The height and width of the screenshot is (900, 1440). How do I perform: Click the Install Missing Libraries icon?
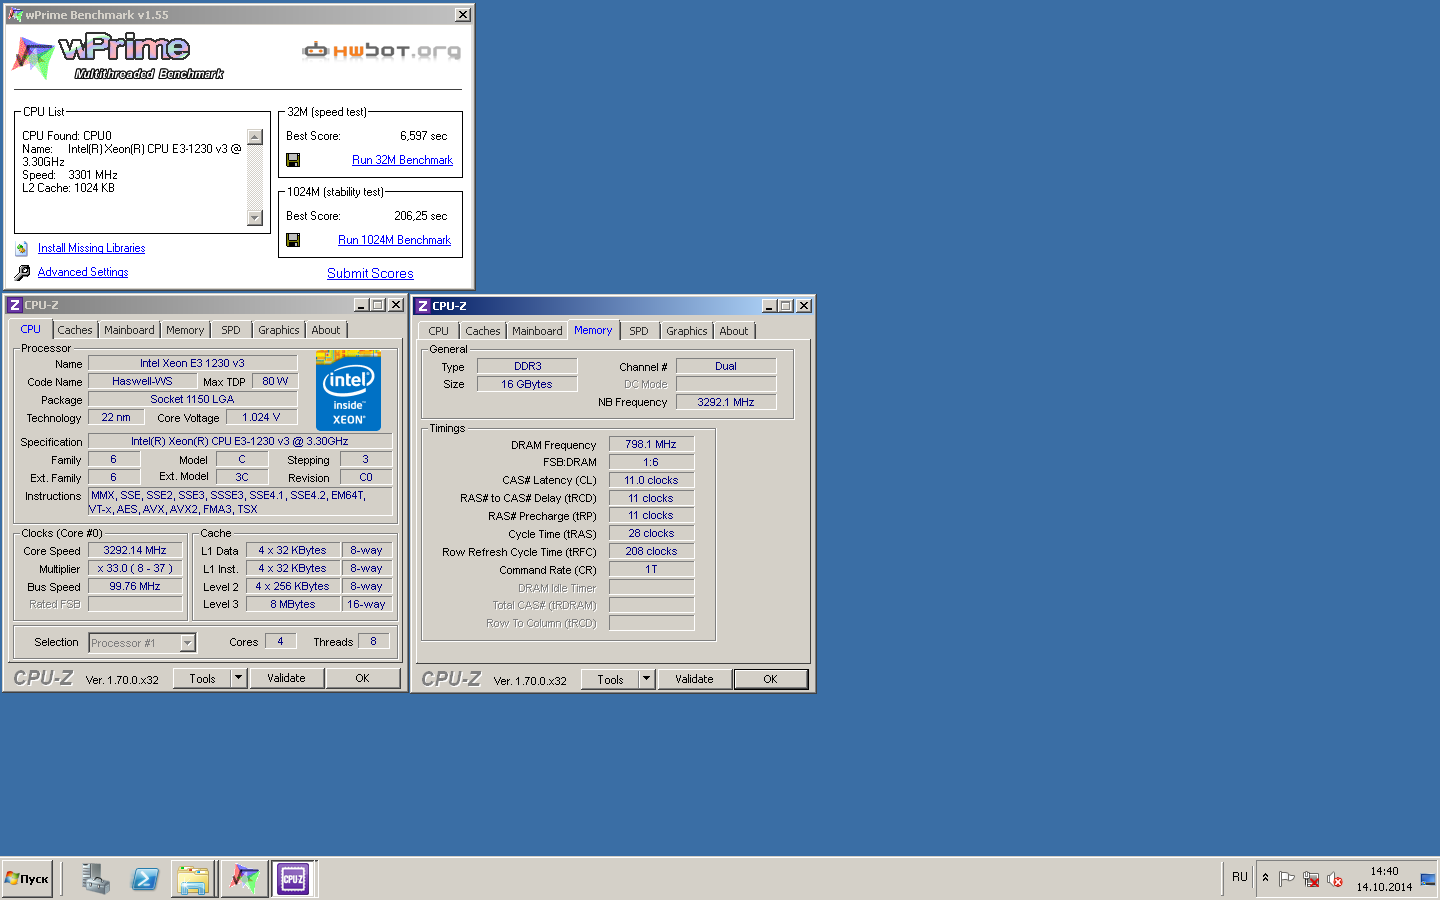coord(22,248)
